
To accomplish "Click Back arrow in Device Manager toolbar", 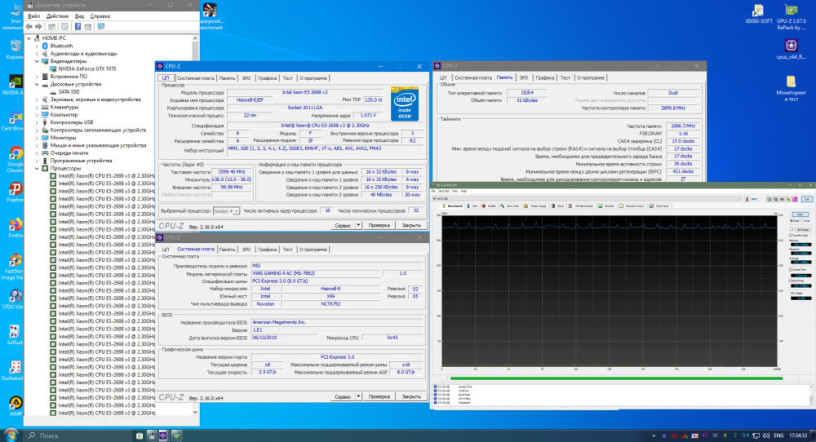I will coord(29,27).
